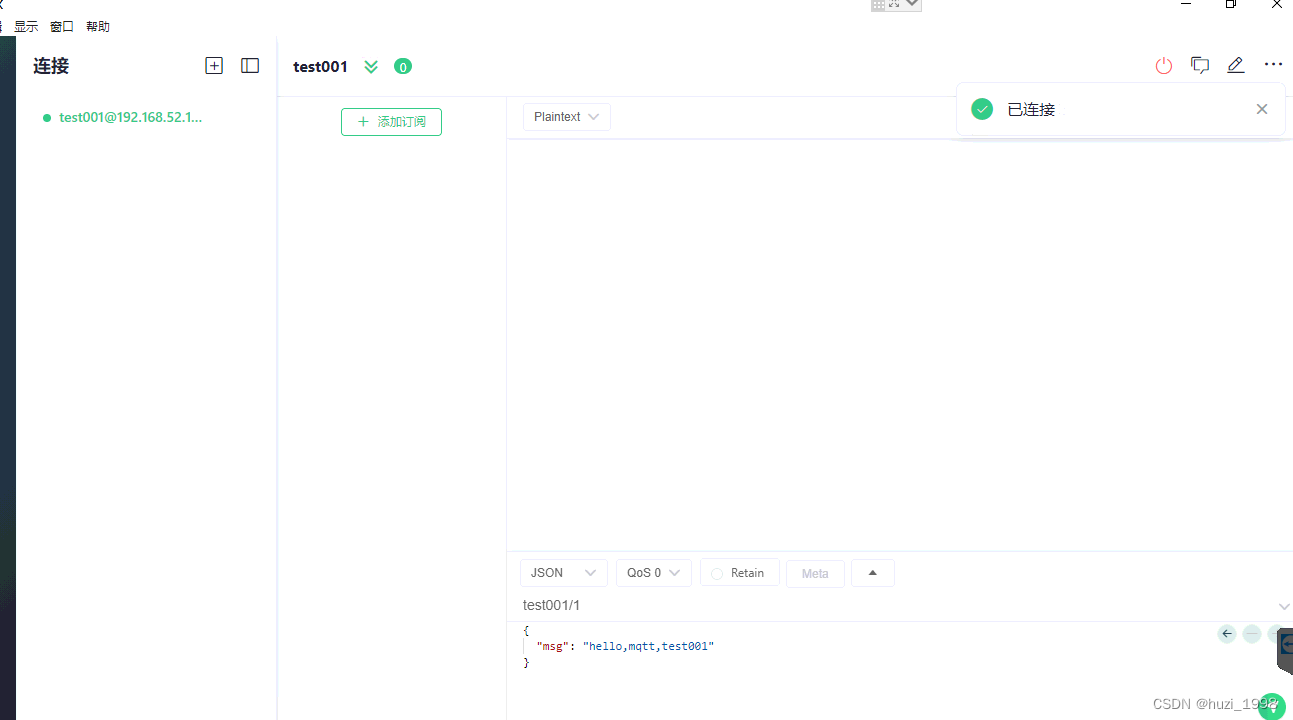Open the JSON payload type dropdown
Screen dimensions: 1293x720
[564, 573]
